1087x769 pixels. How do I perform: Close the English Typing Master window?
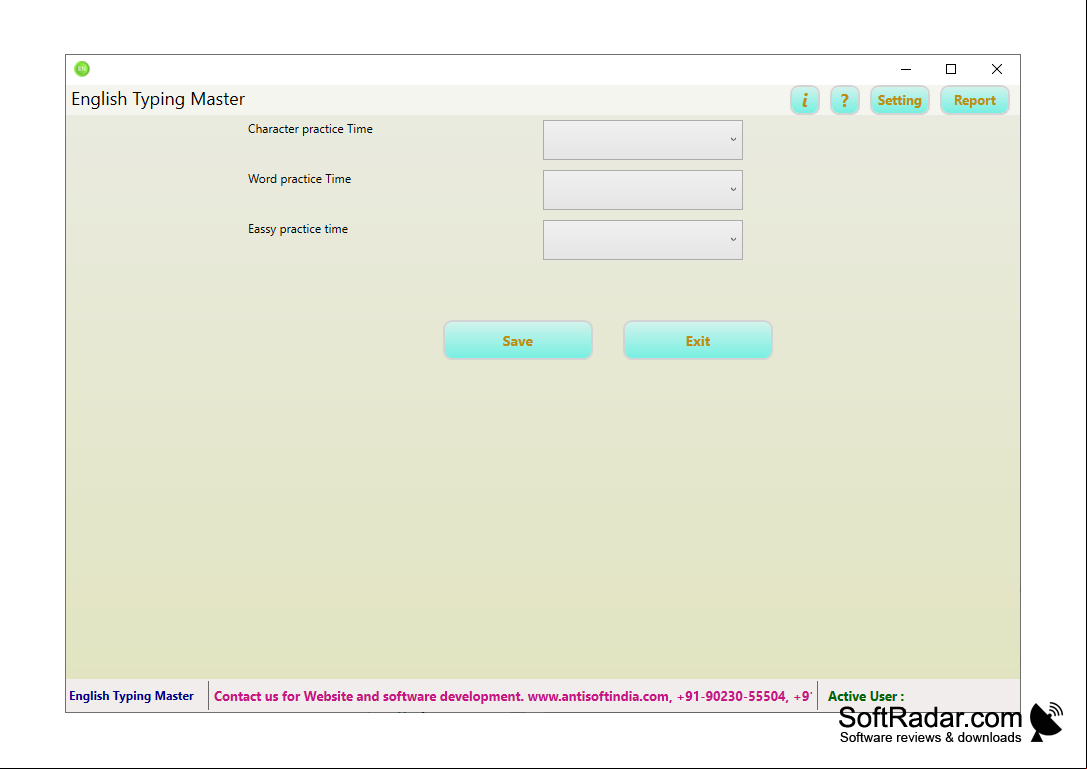997,69
